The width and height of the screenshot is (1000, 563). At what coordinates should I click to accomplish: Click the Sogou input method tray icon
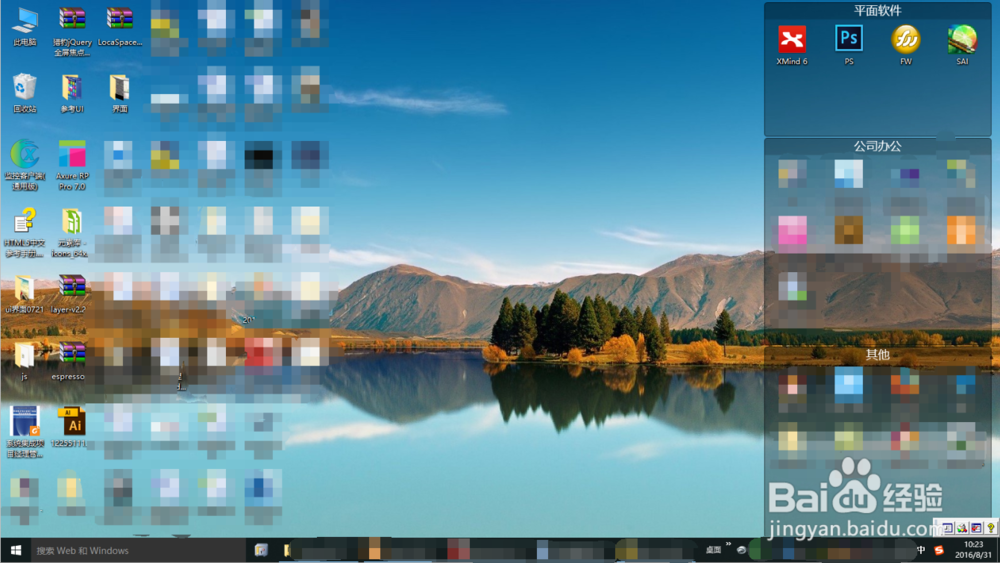939,550
